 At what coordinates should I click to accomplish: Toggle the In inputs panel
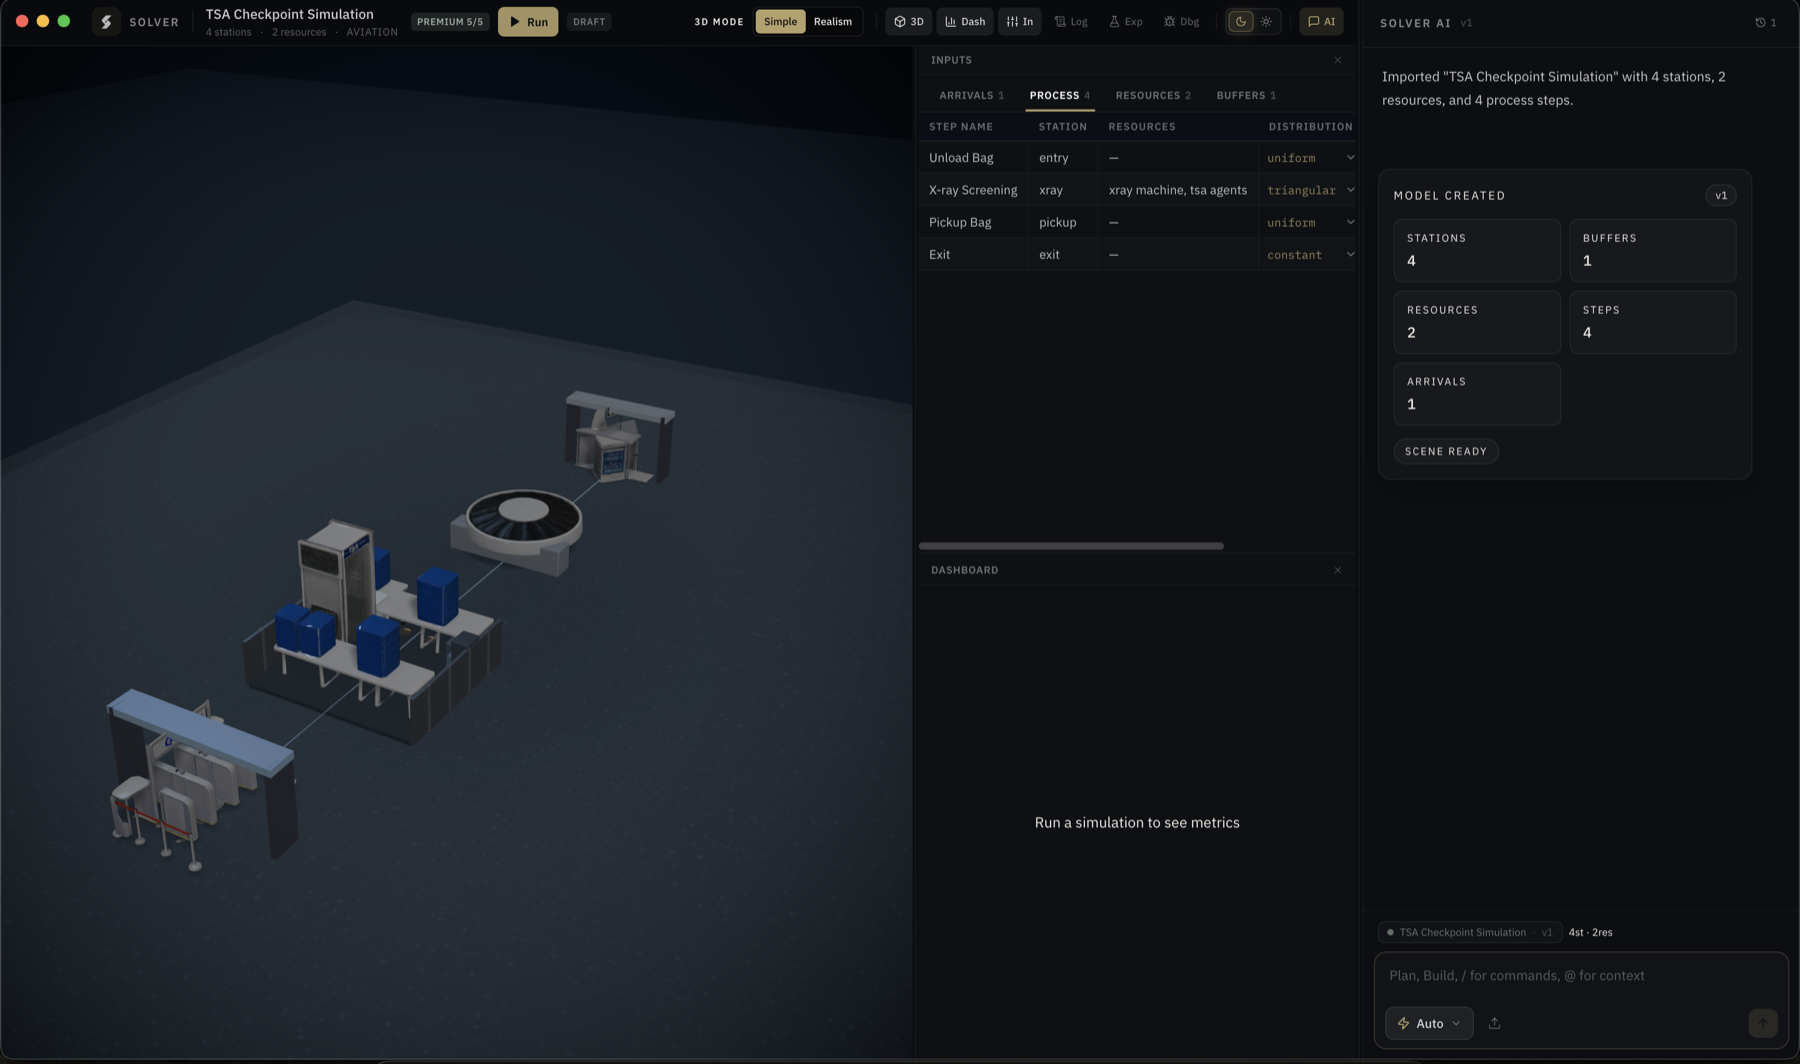[x=1020, y=21]
